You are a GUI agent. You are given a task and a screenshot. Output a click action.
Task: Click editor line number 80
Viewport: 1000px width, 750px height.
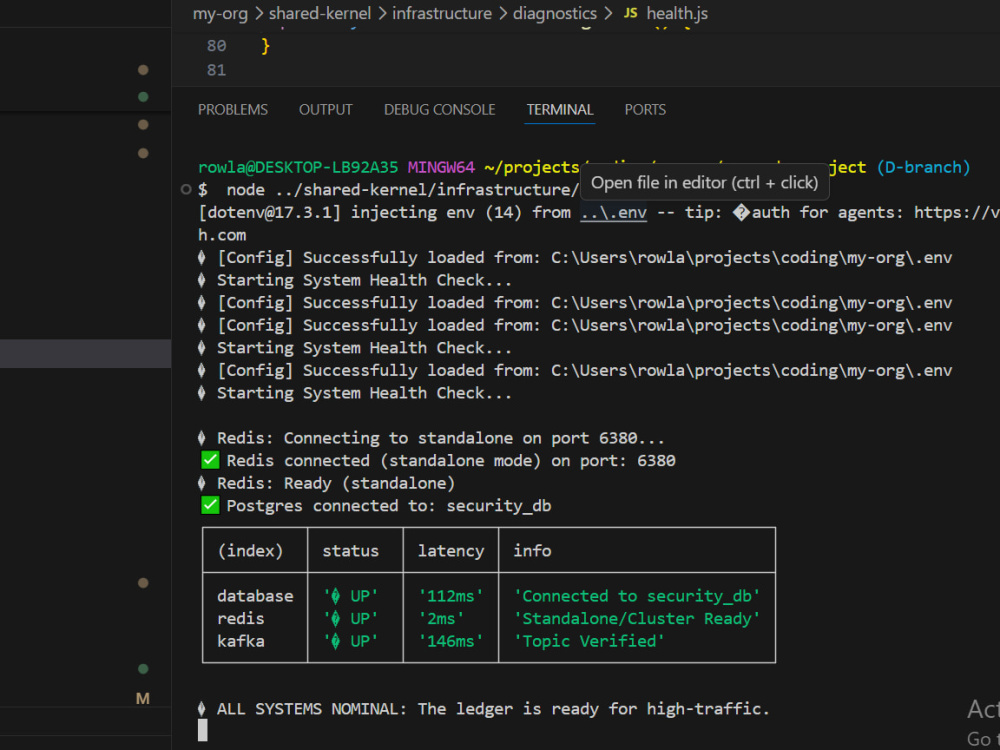click(216, 46)
